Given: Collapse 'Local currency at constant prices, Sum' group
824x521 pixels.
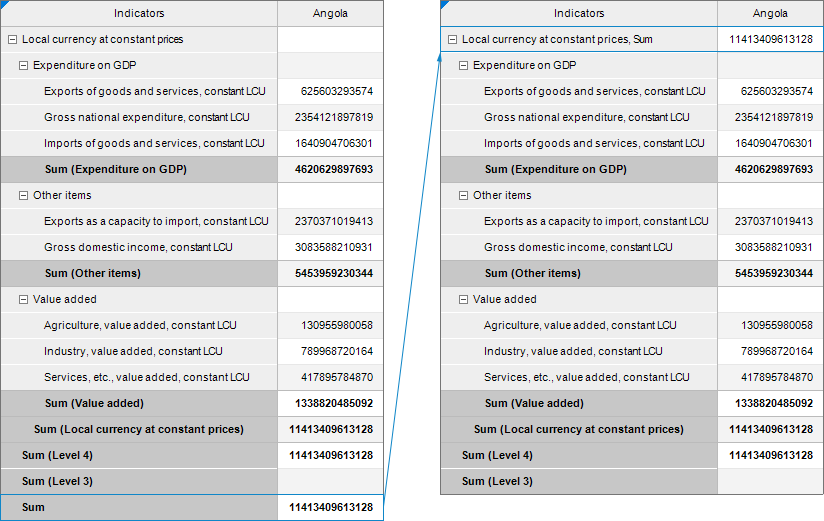Looking at the screenshot, I should [452, 40].
